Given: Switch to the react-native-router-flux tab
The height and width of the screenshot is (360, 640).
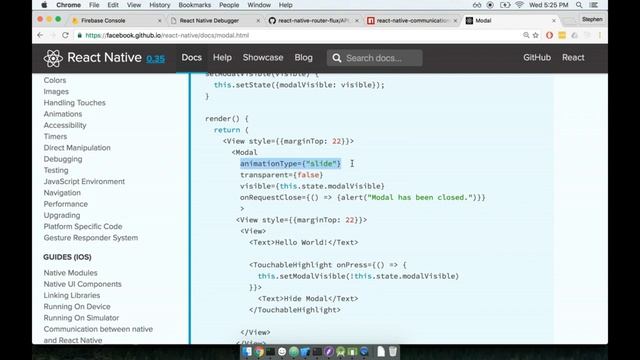Looking at the screenshot, I should point(313,20).
